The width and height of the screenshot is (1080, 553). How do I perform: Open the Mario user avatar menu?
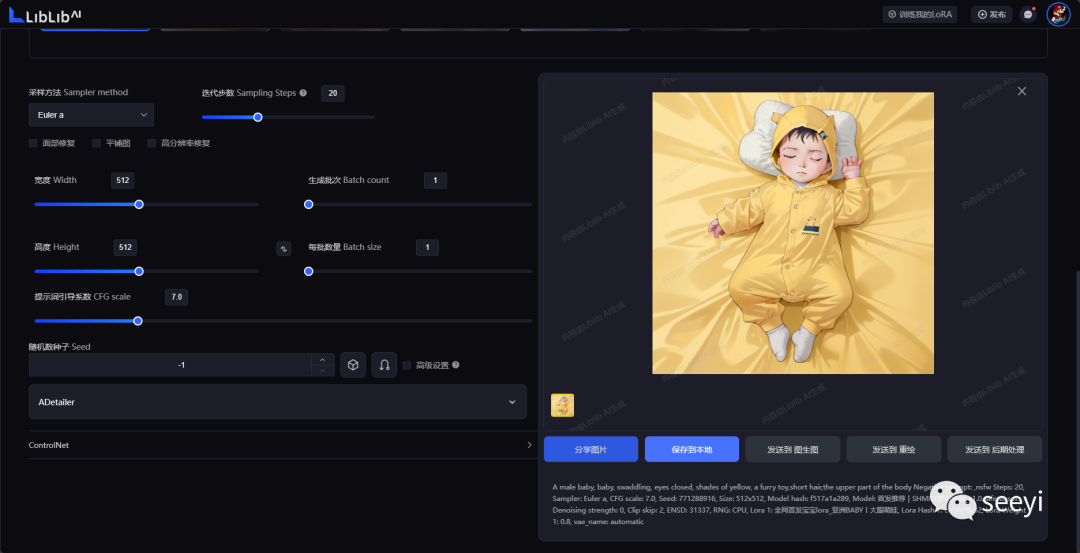click(1058, 14)
